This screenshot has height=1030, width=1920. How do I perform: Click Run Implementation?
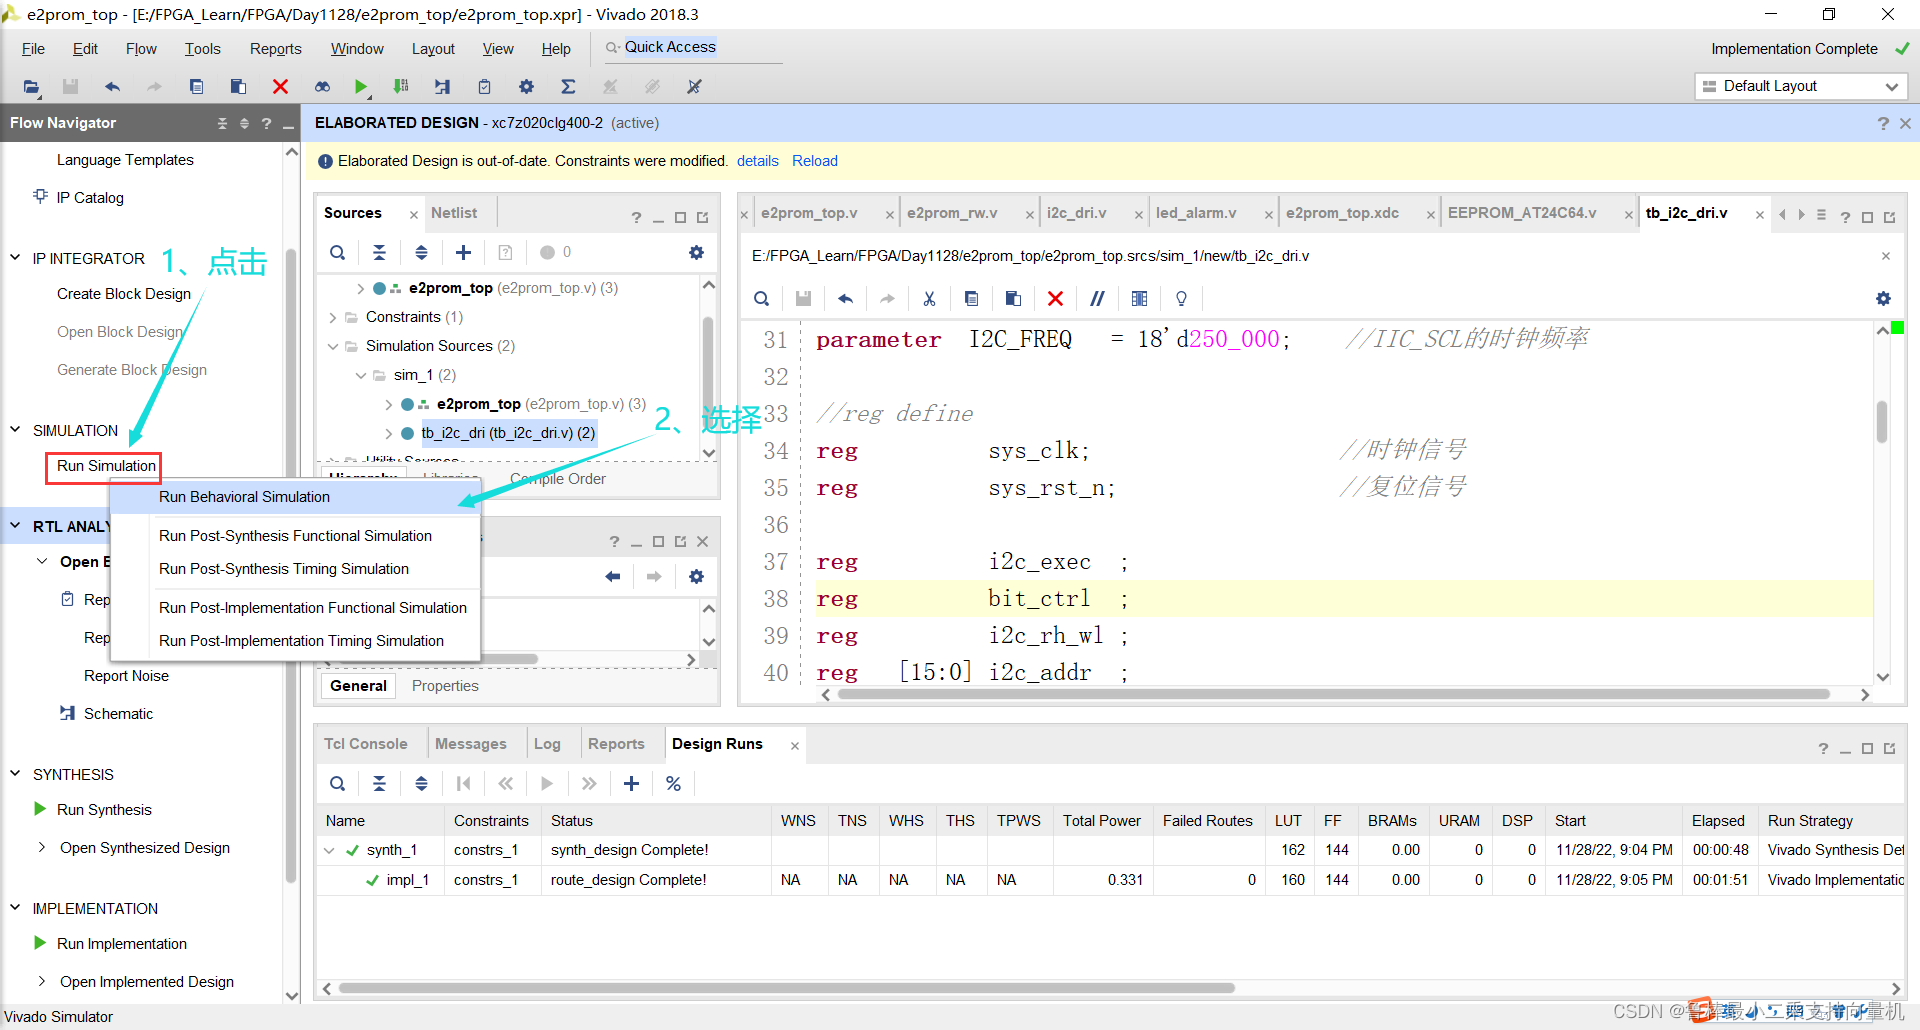click(x=122, y=944)
